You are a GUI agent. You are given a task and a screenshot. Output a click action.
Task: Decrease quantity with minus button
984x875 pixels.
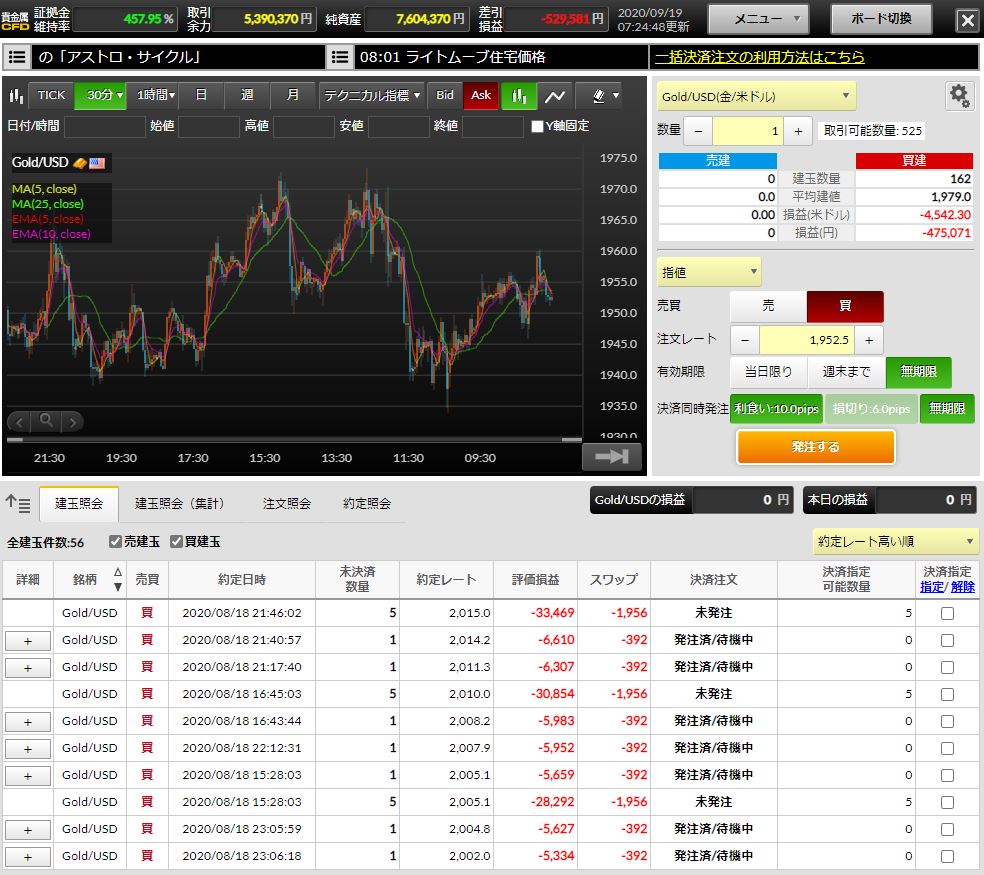click(698, 131)
